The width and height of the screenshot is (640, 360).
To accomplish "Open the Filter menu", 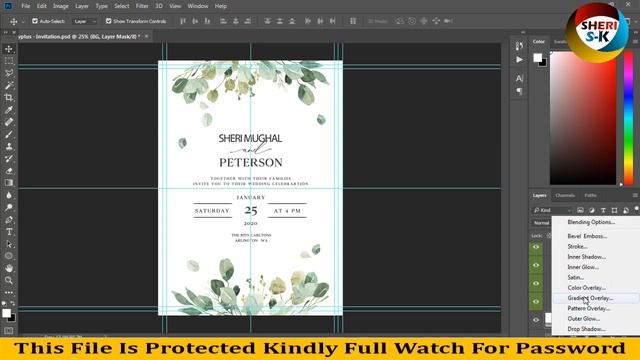I will (142, 6).
